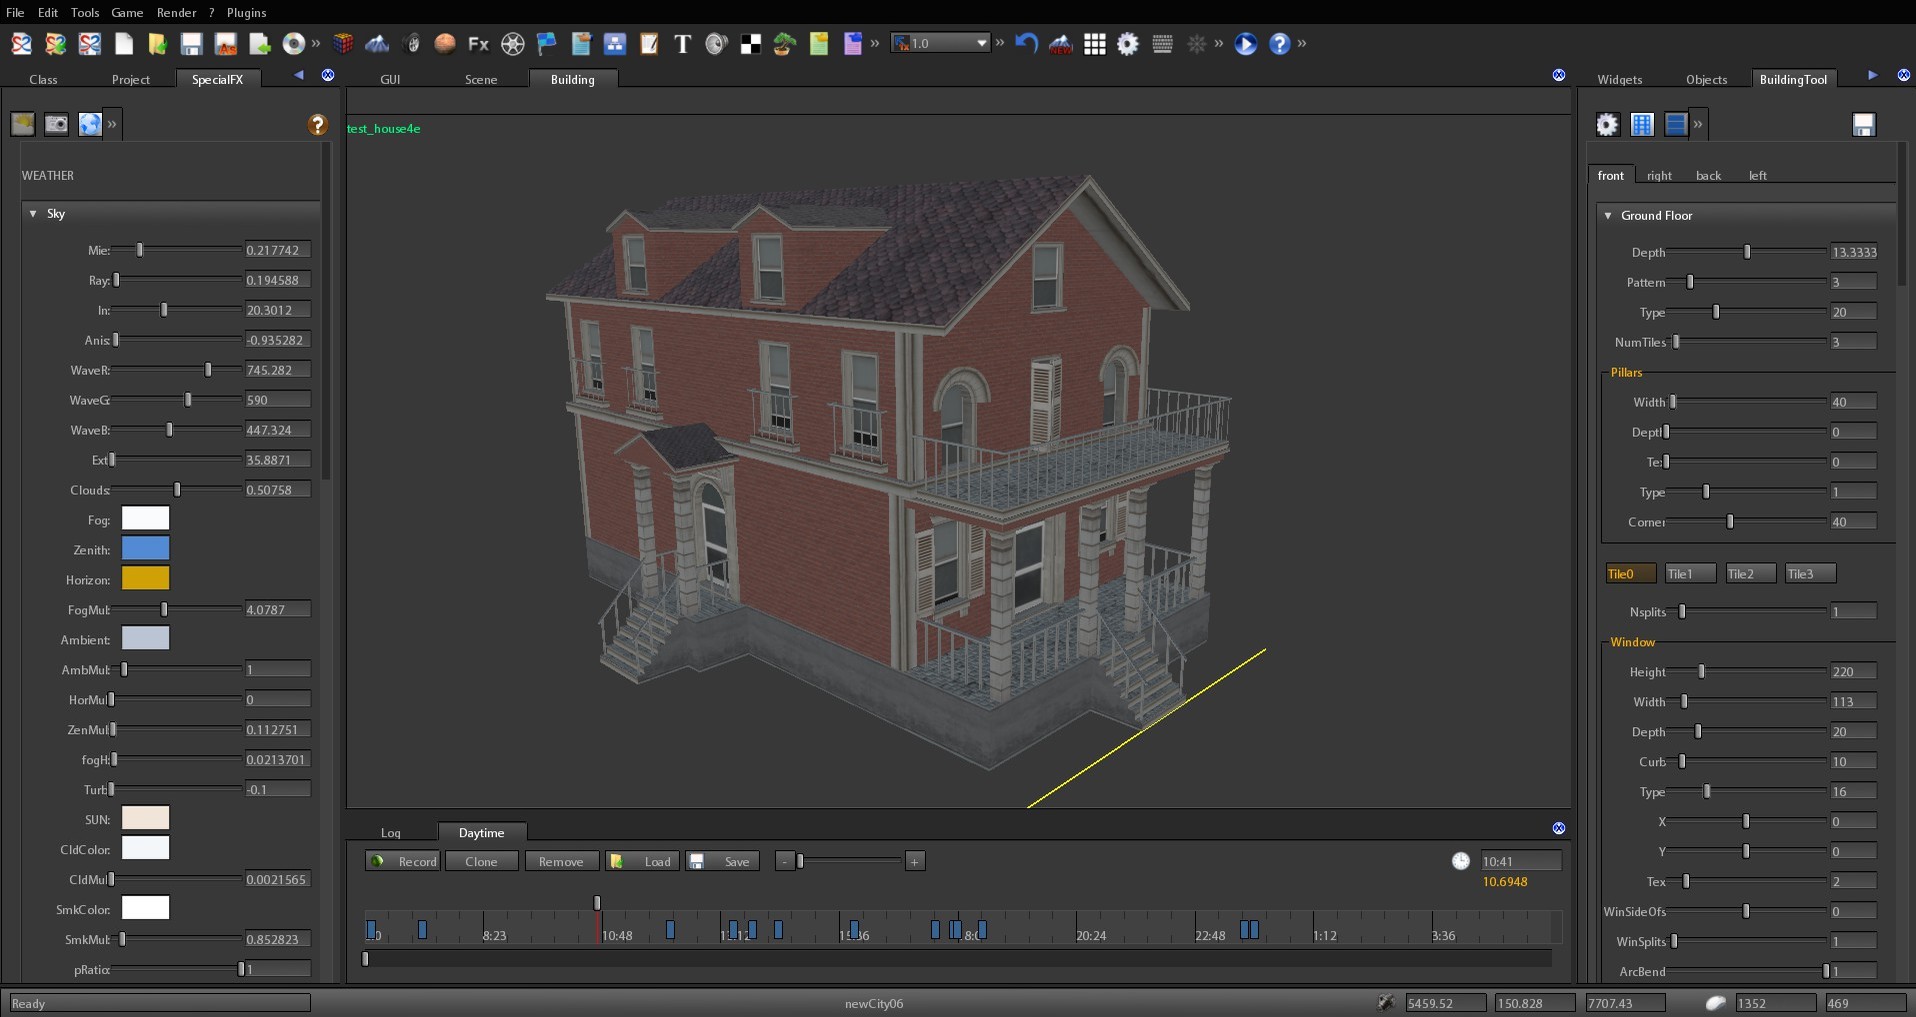Open the Plugins menu

[246, 13]
